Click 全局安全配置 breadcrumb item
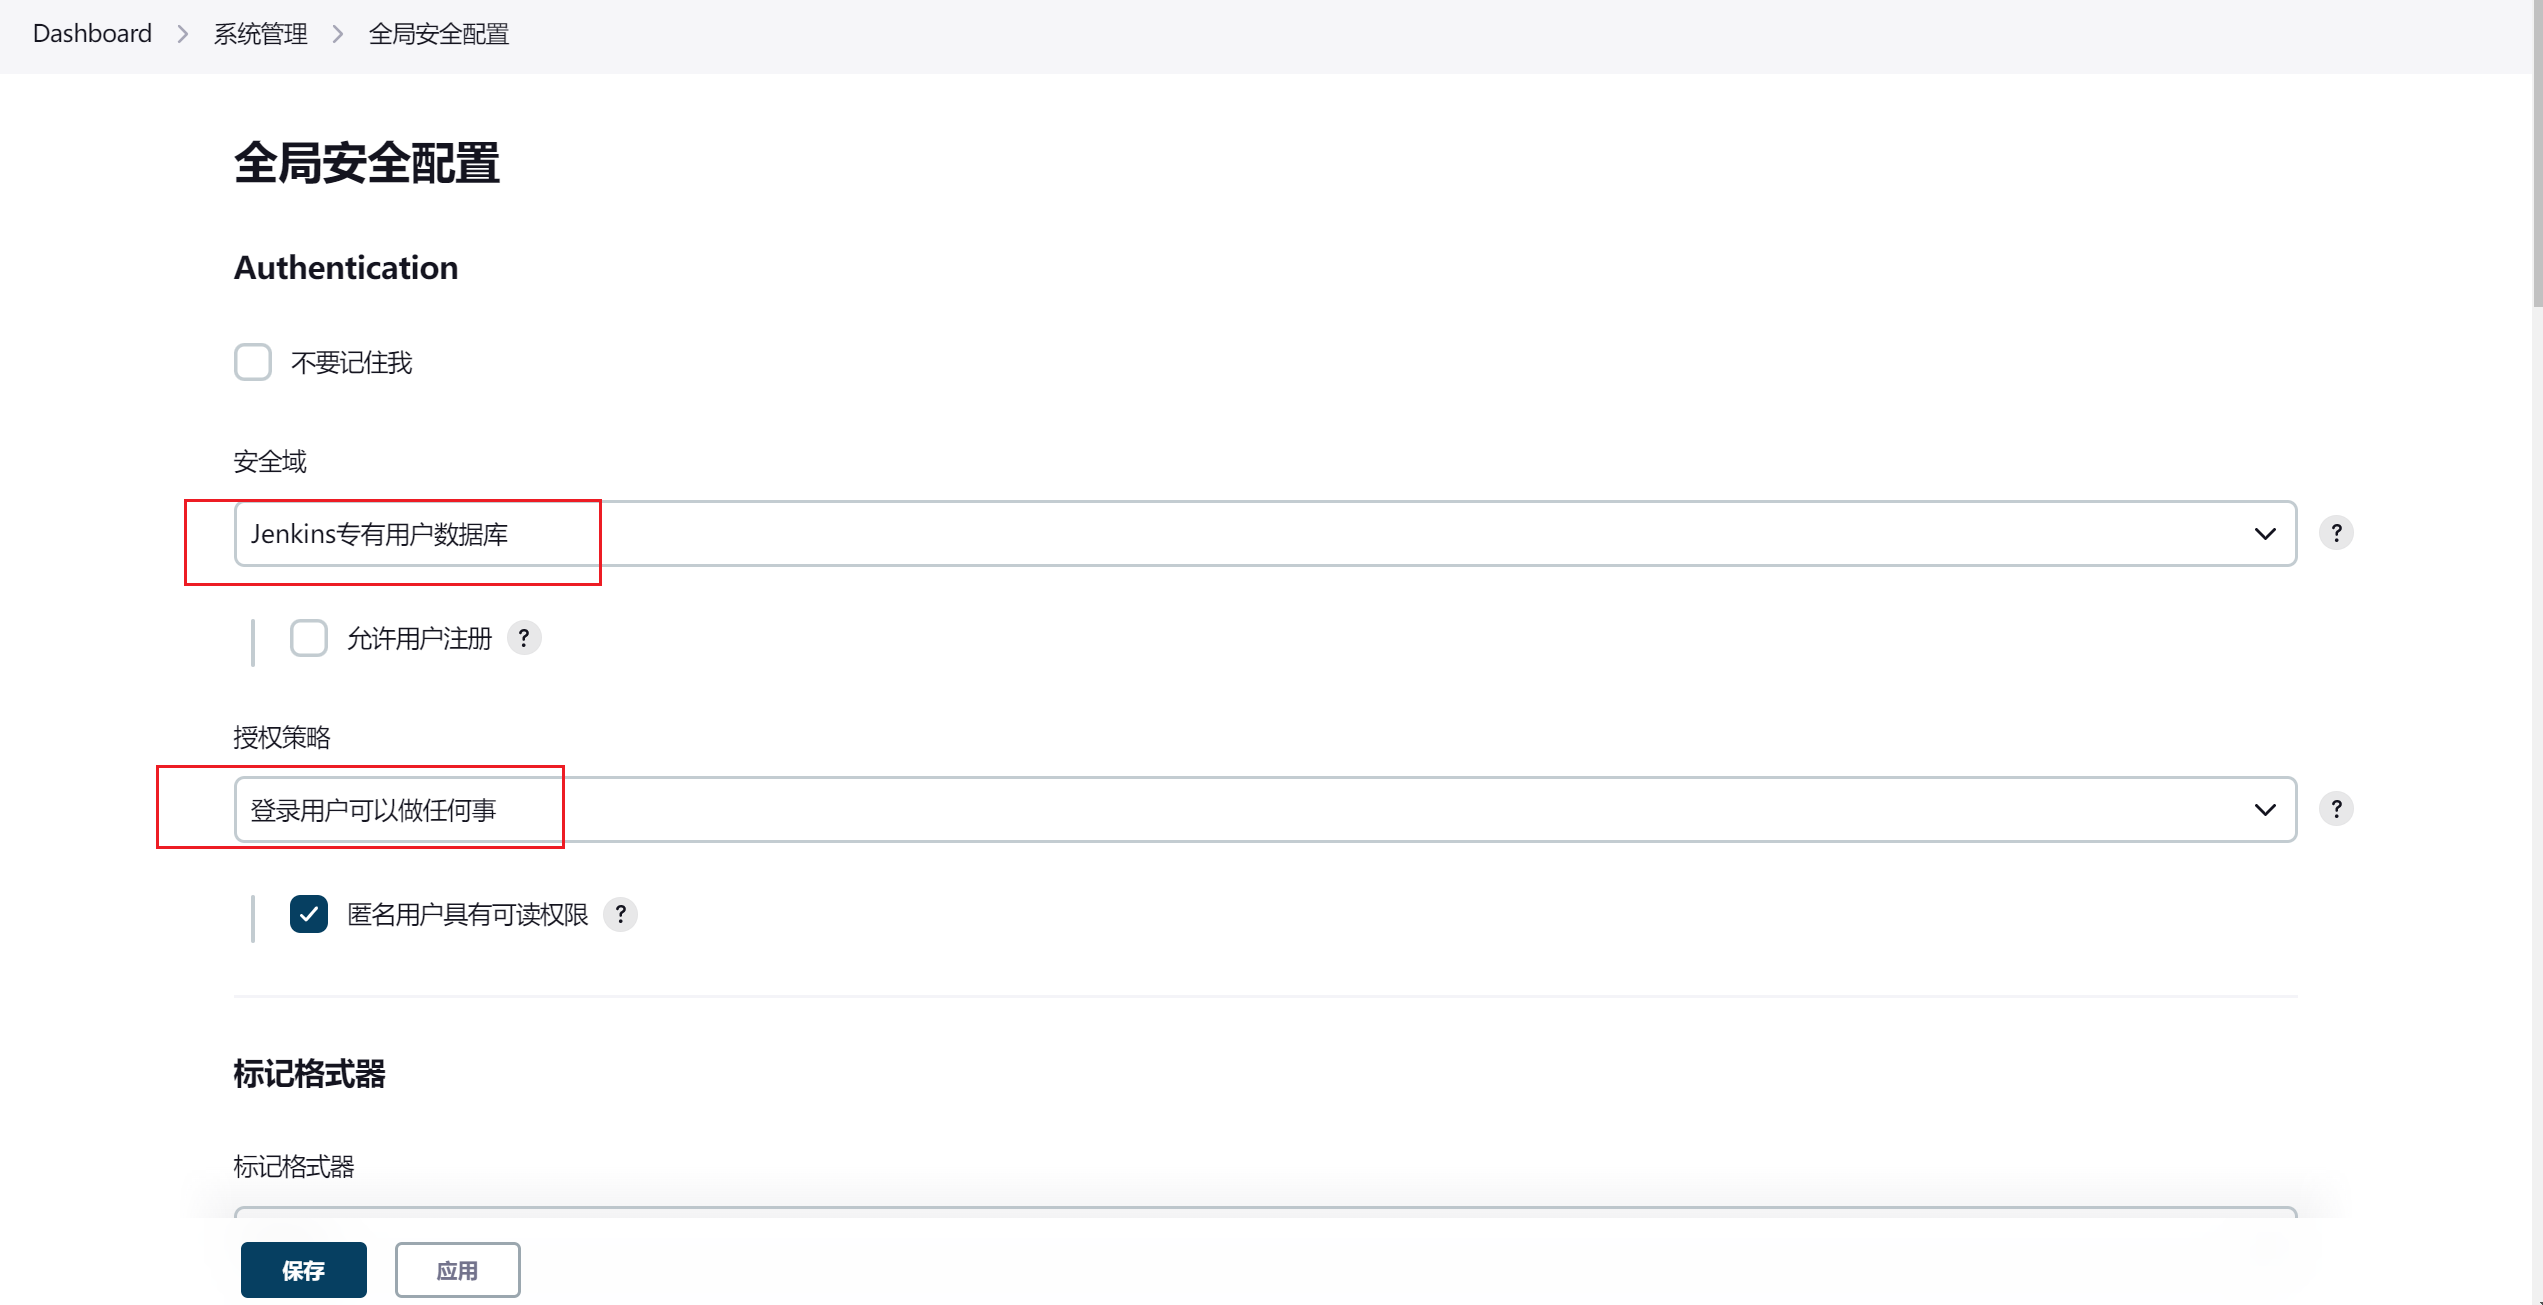Screen dimensions: 2543x1305 tap(439, 34)
